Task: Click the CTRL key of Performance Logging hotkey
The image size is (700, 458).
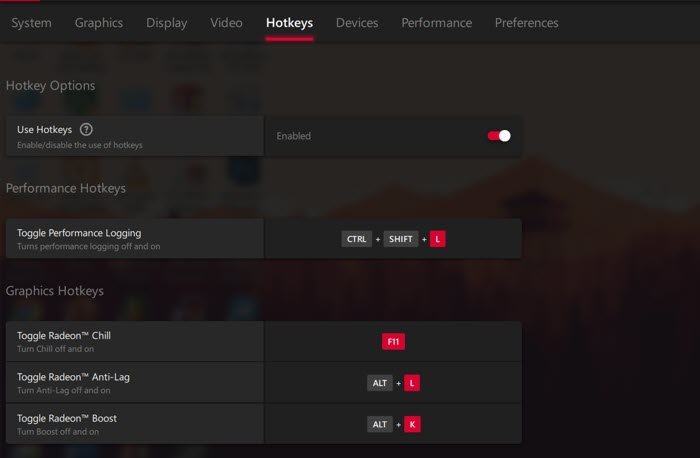Action: [356, 239]
